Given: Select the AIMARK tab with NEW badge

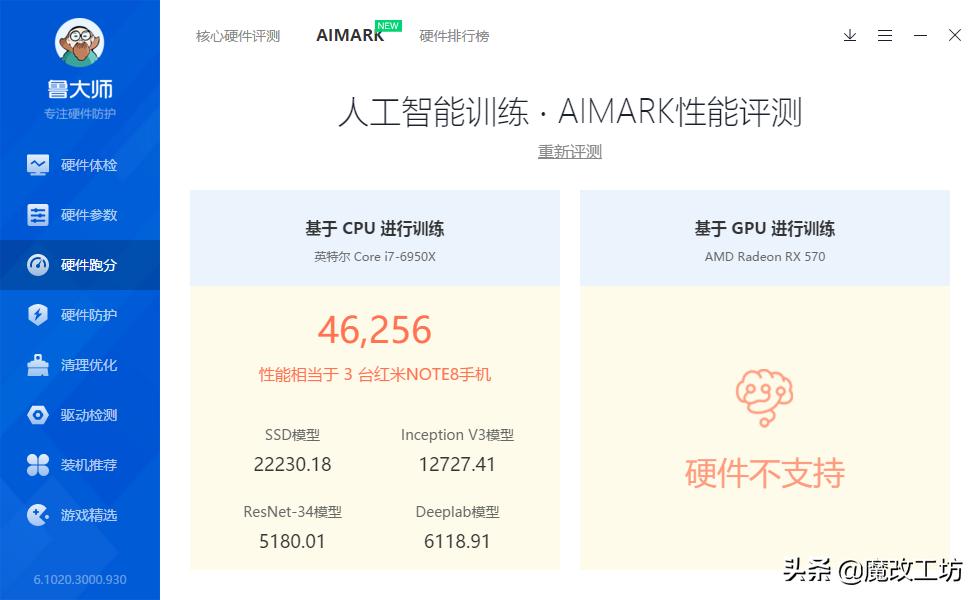Looking at the screenshot, I should tap(348, 35).
